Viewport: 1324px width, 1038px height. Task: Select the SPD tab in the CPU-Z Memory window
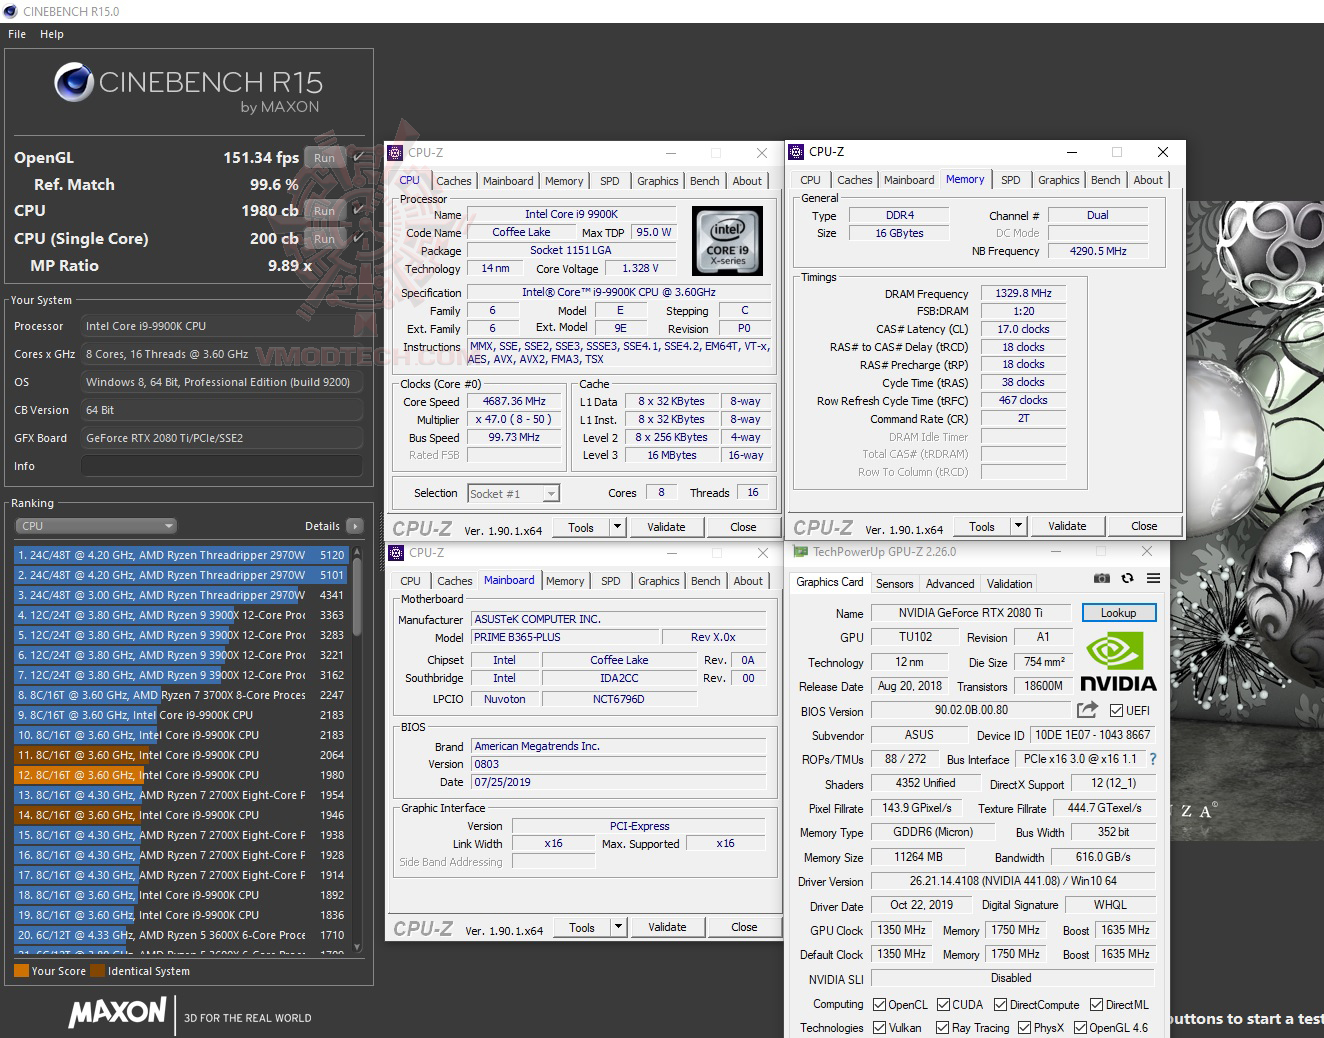1011,180
